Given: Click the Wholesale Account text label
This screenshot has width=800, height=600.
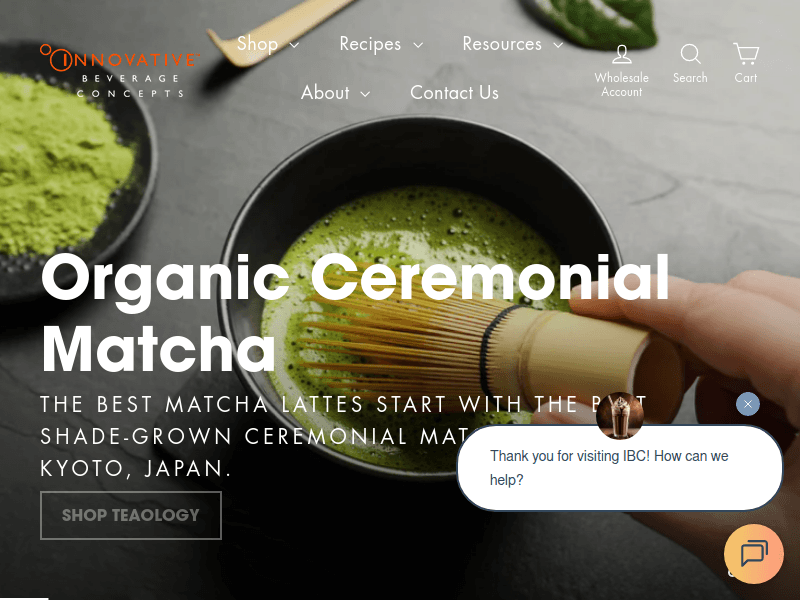Looking at the screenshot, I should 621,85.
